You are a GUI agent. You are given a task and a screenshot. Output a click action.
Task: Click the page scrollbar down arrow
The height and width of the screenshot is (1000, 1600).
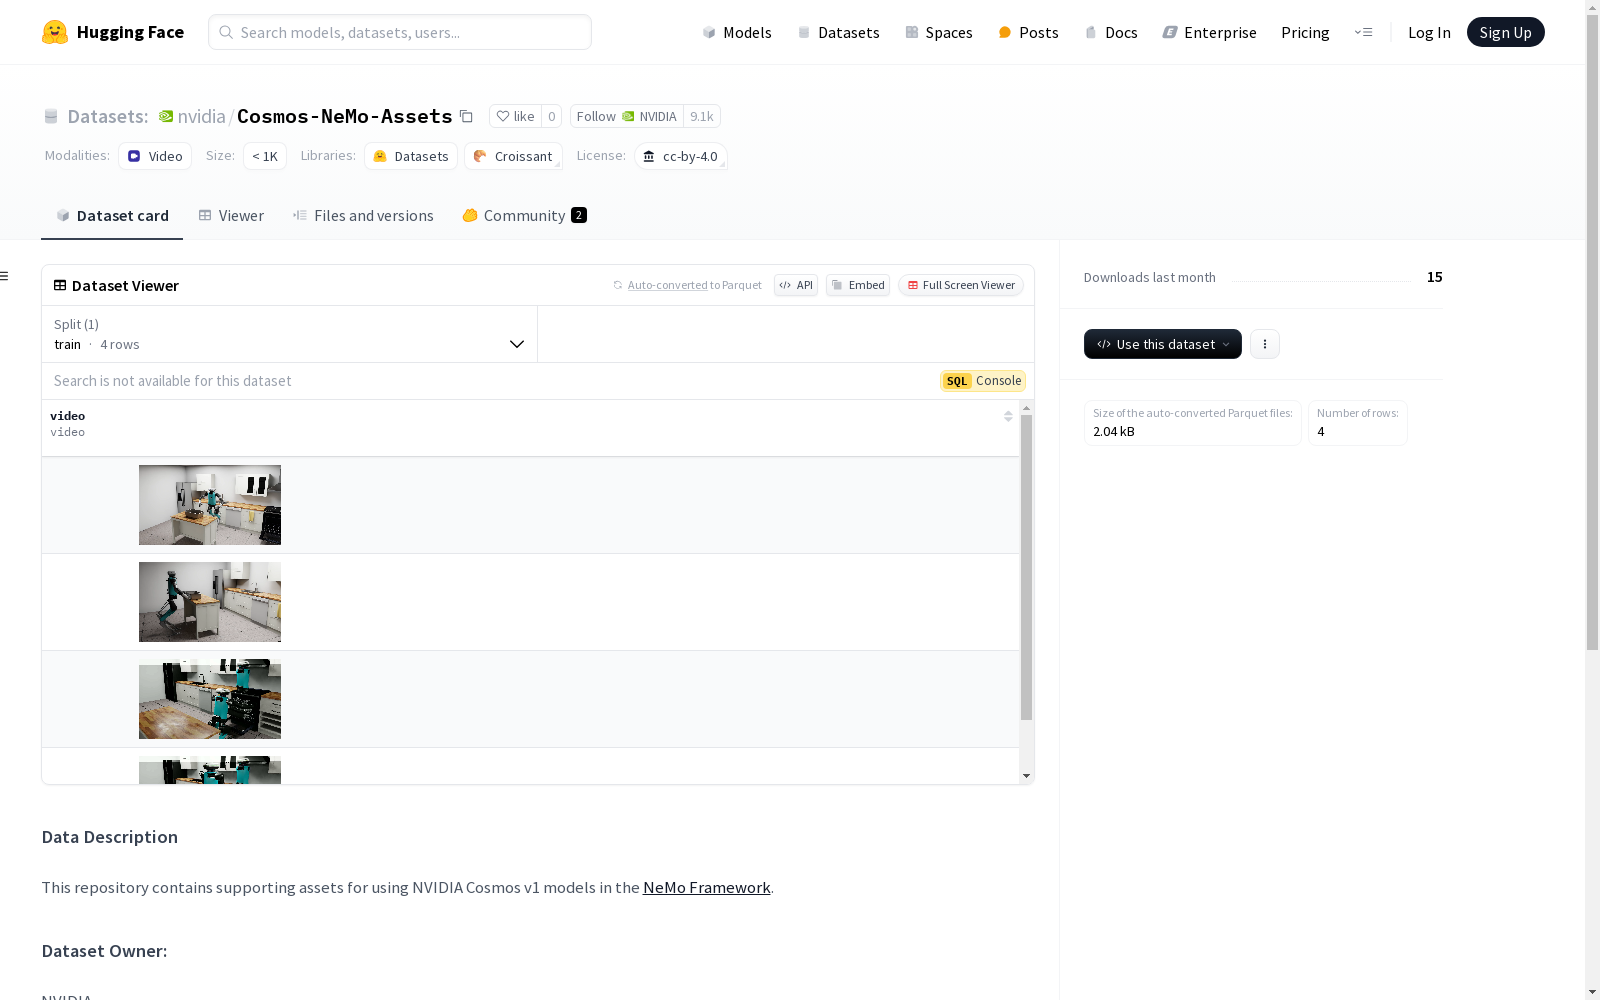coord(1592,992)
